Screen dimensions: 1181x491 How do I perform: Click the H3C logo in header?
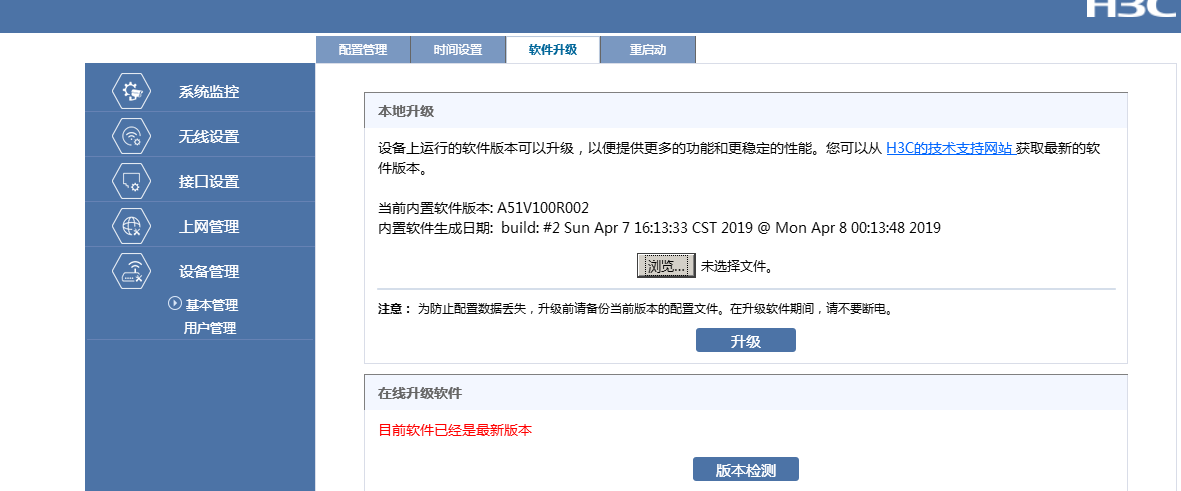1131,8
